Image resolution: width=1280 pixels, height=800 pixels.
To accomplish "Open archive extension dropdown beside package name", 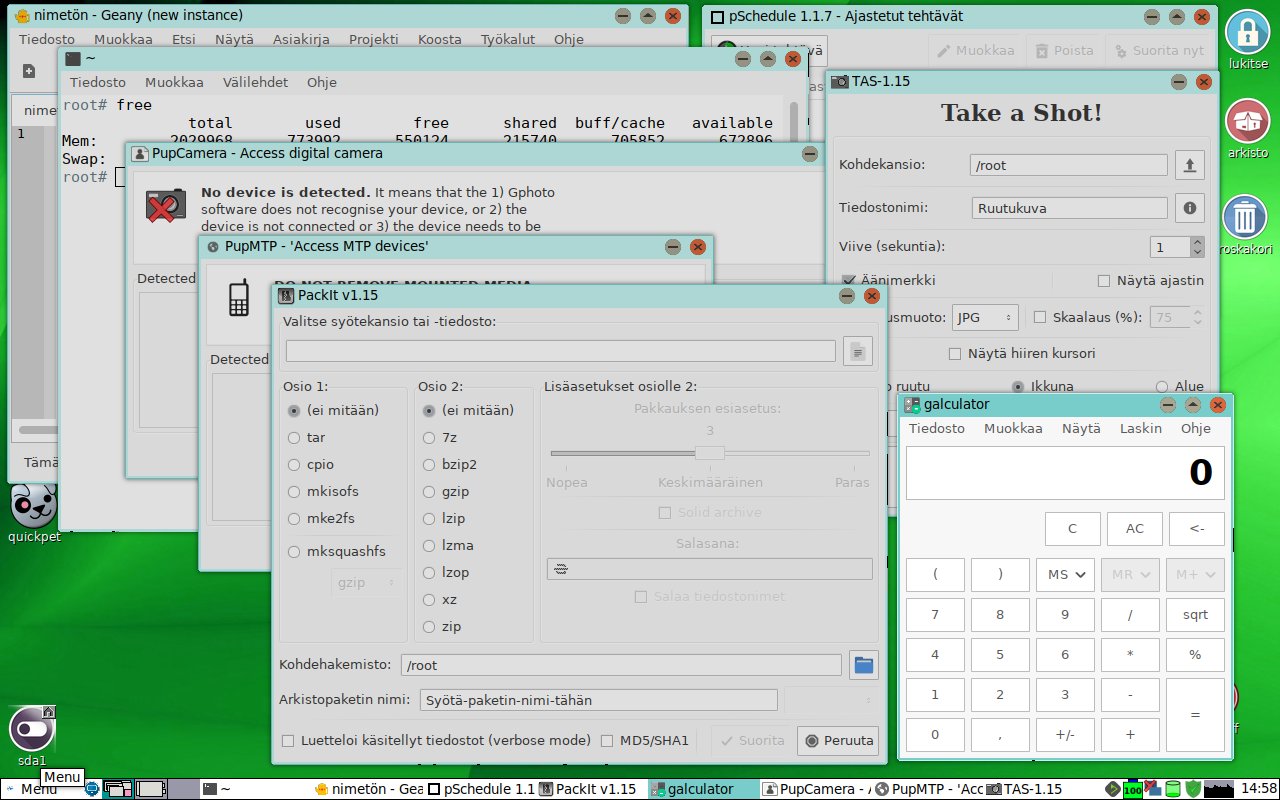I will pyautogui.click(x=830, y=700).
